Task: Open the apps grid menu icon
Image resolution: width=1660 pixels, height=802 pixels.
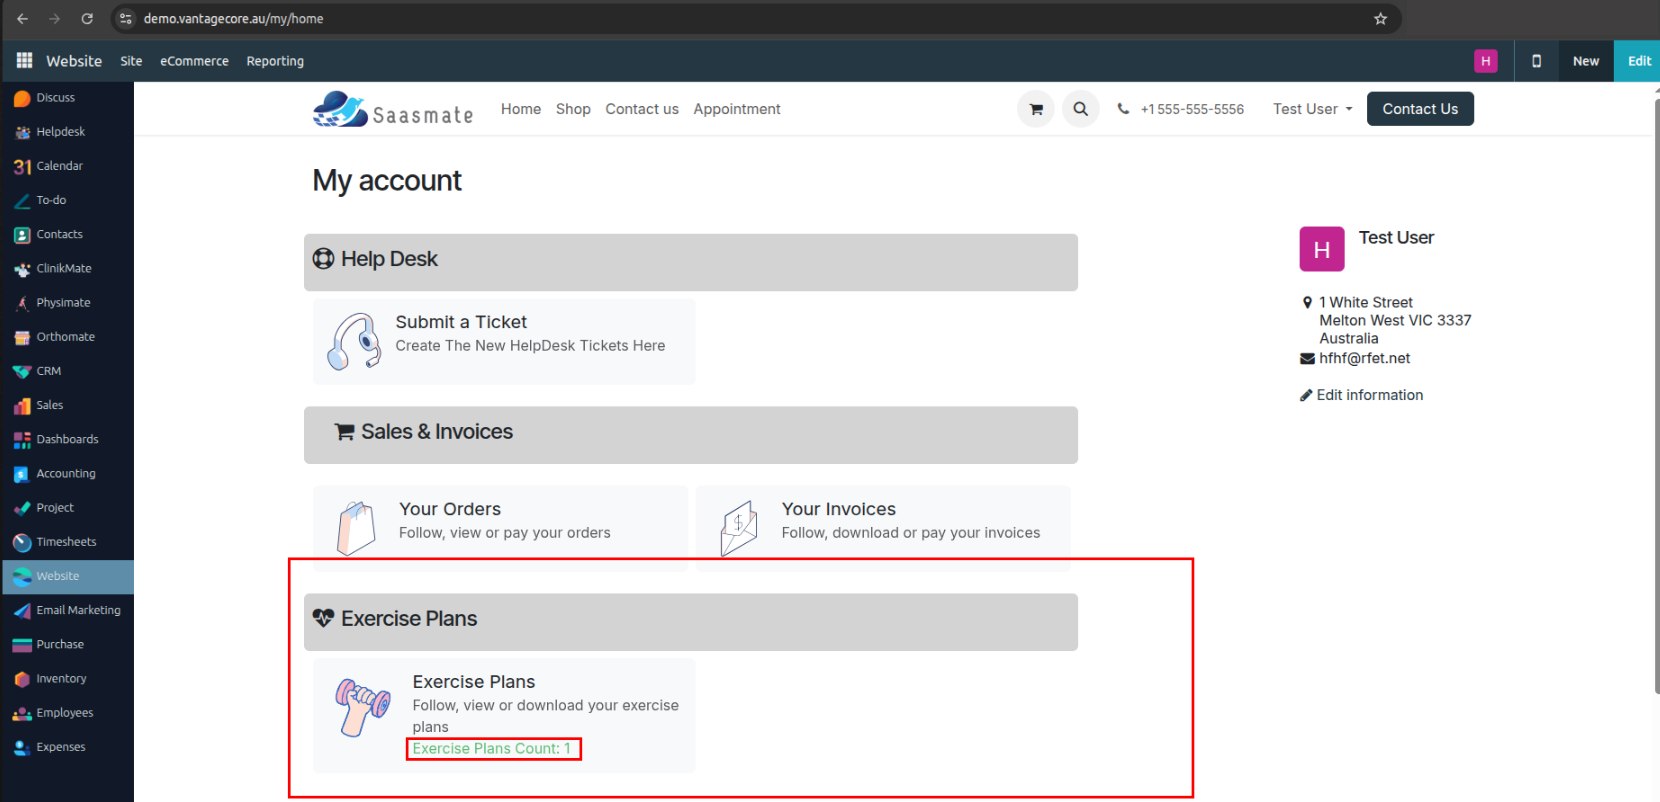Action: tap(24, 61)
